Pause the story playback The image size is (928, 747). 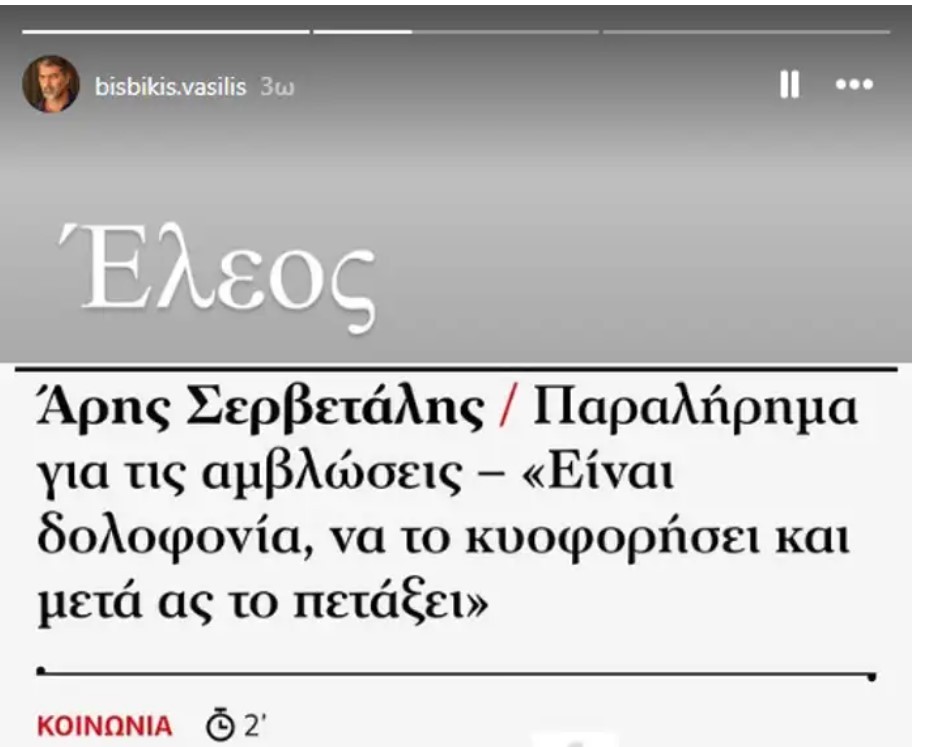pos(790,85)
